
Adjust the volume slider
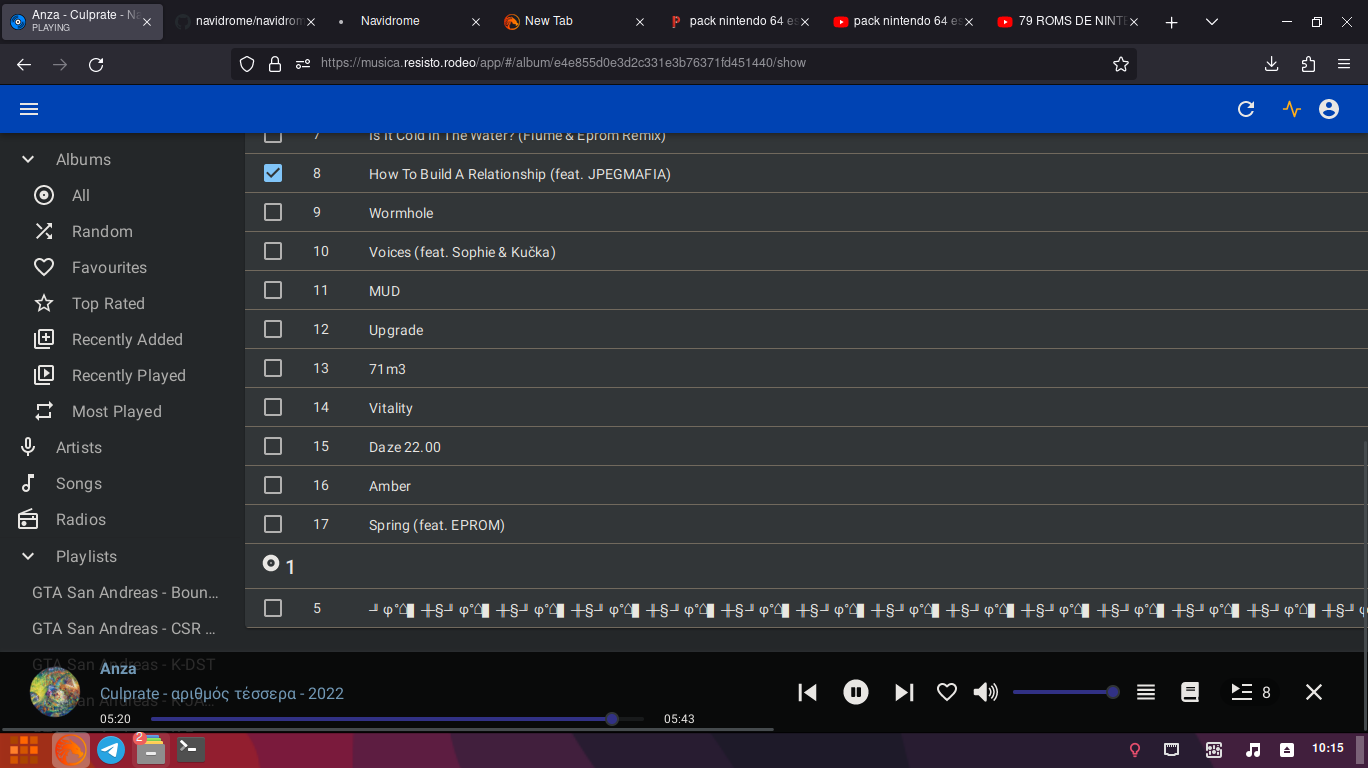coord(1065,691)
